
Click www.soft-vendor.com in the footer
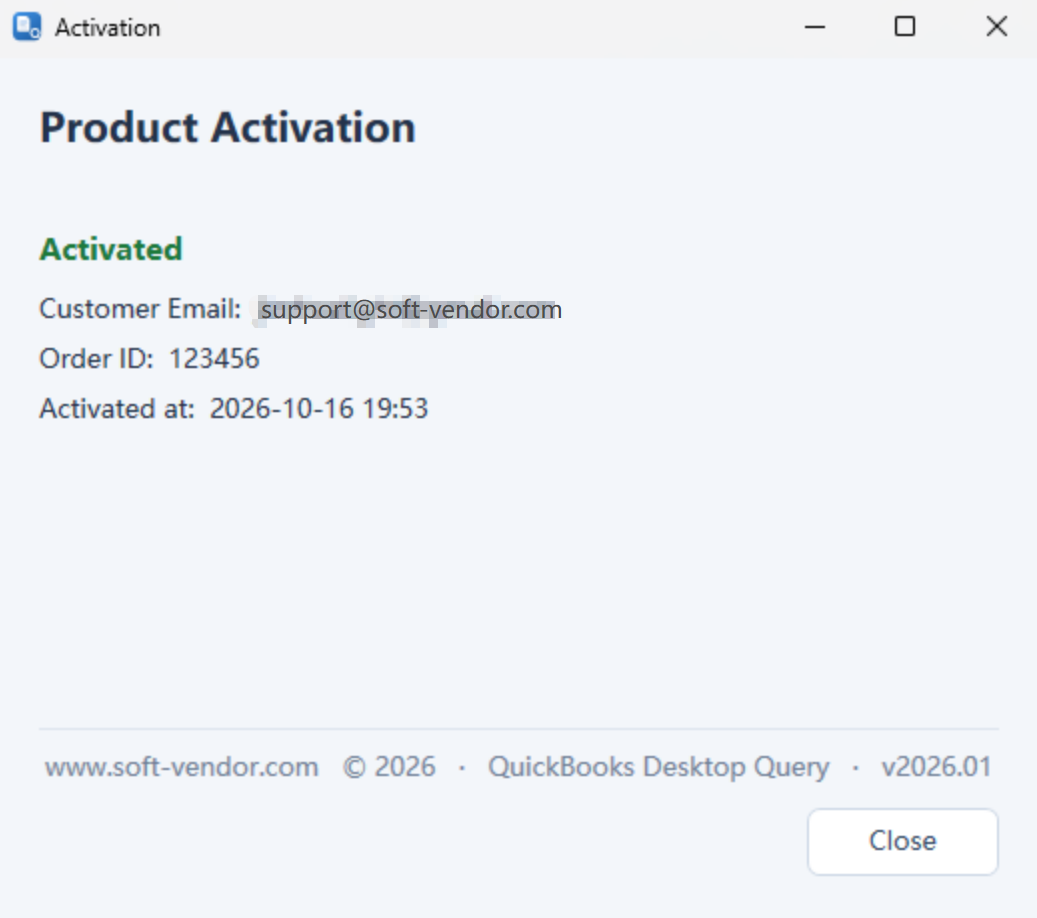click(x=182, y=767)
